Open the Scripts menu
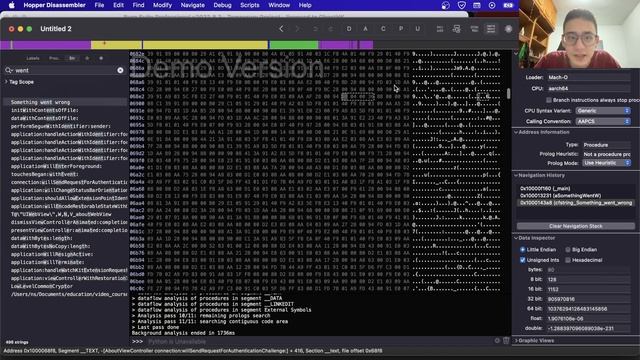The image size is (640, 360). coord(250,5)
